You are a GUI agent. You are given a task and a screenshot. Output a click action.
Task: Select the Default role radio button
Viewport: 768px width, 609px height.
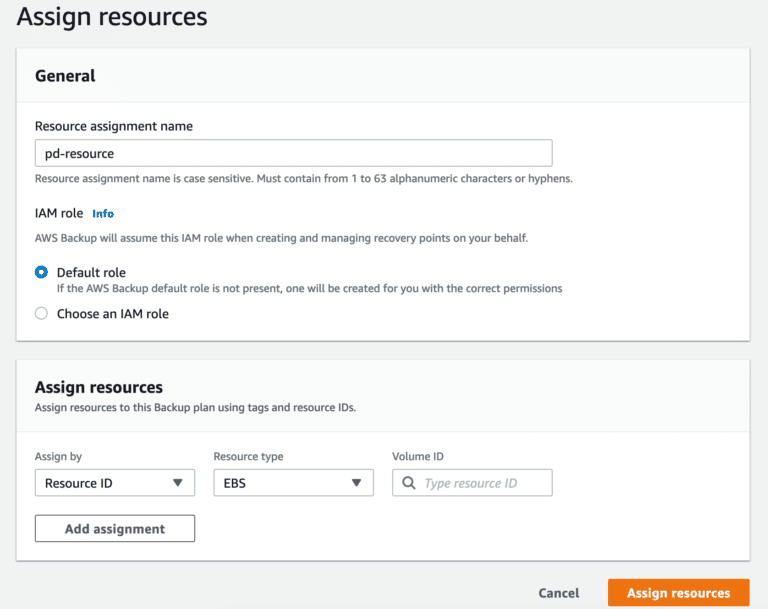[42, 272]
